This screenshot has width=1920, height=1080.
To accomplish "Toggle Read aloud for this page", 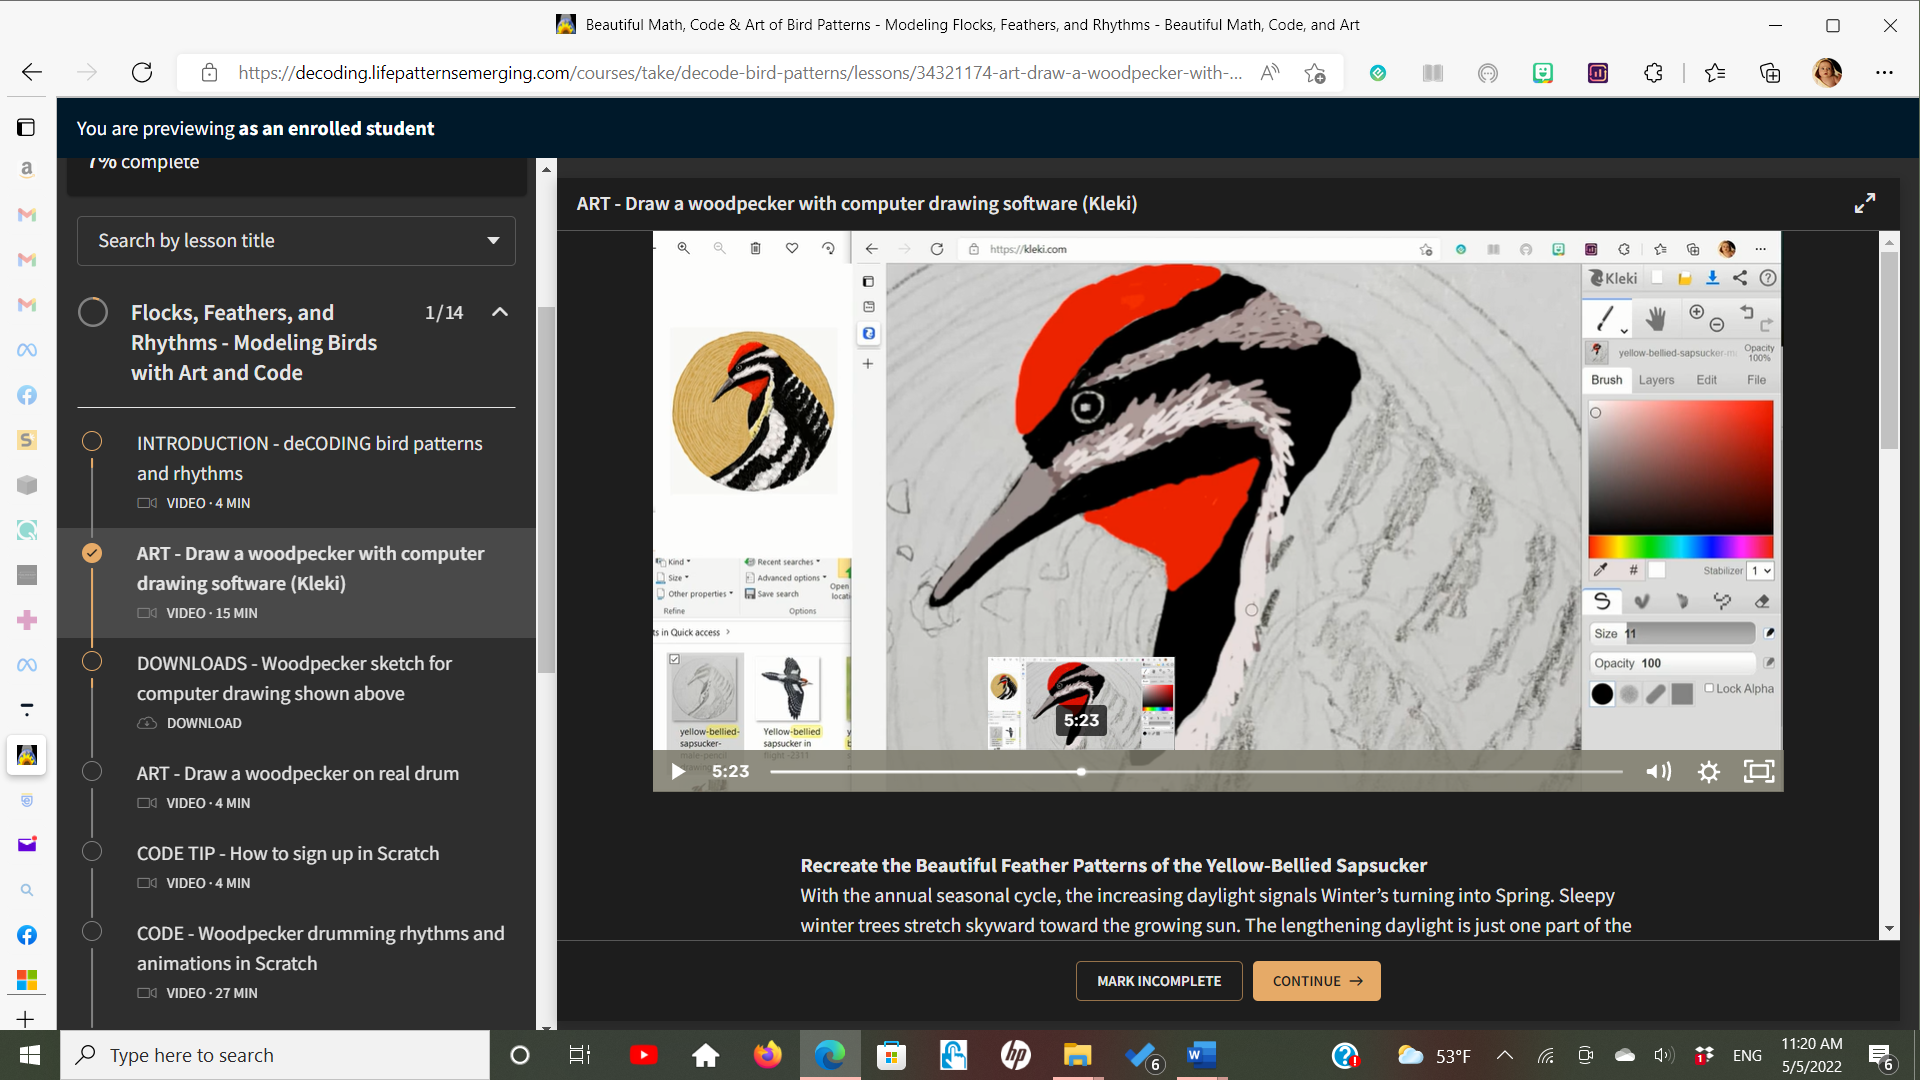I will [1270, 72].
